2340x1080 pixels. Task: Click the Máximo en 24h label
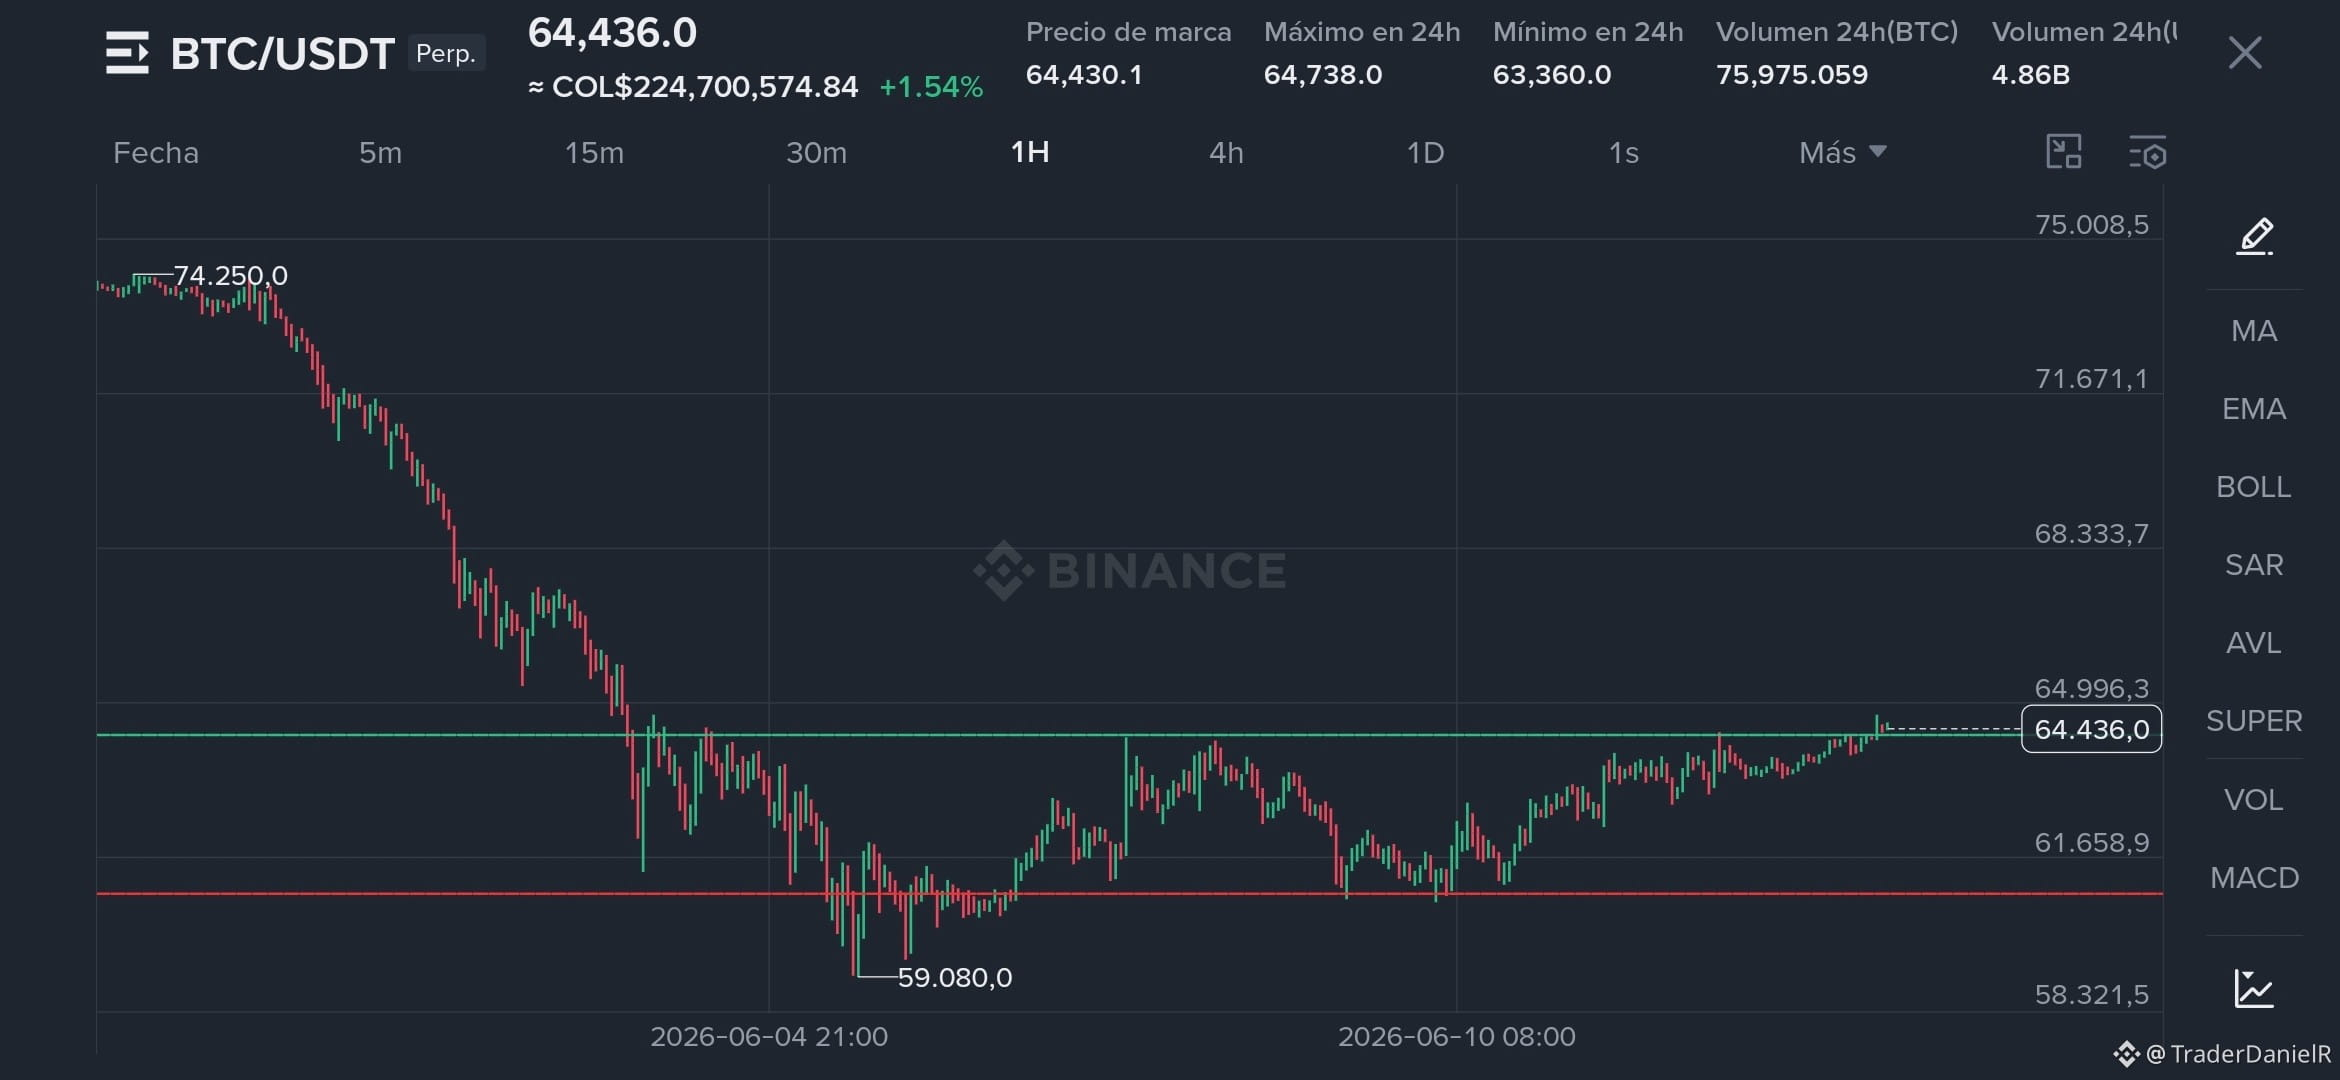(1362, 32)
